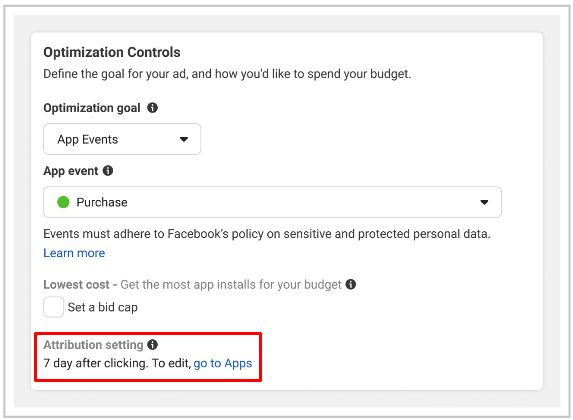Open the info tooltip next to App event
The width and height of the screenshot is (573, 420).
click(108, 171)
